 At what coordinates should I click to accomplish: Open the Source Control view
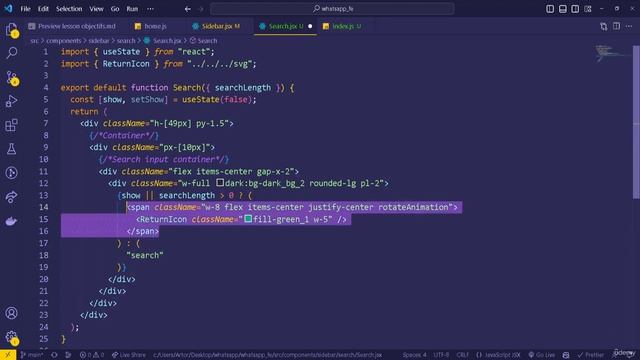click(x=12, y=78)
